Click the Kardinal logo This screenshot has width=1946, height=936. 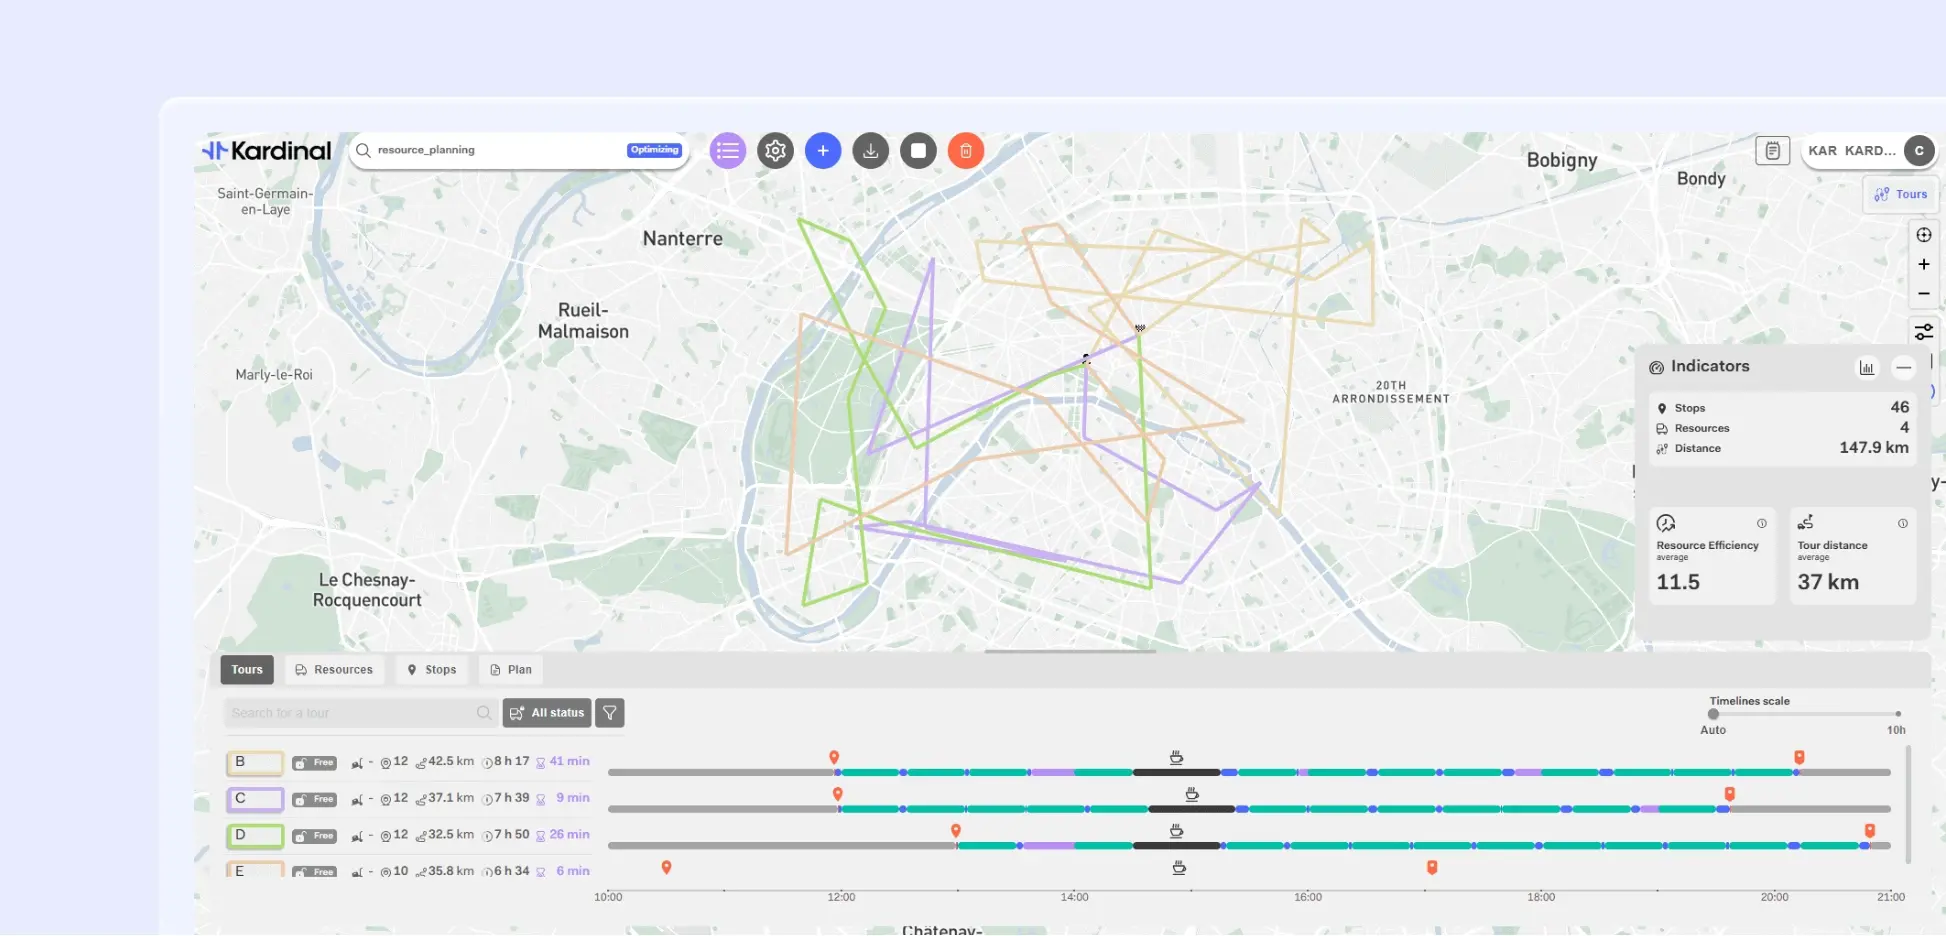pos(267,151)
